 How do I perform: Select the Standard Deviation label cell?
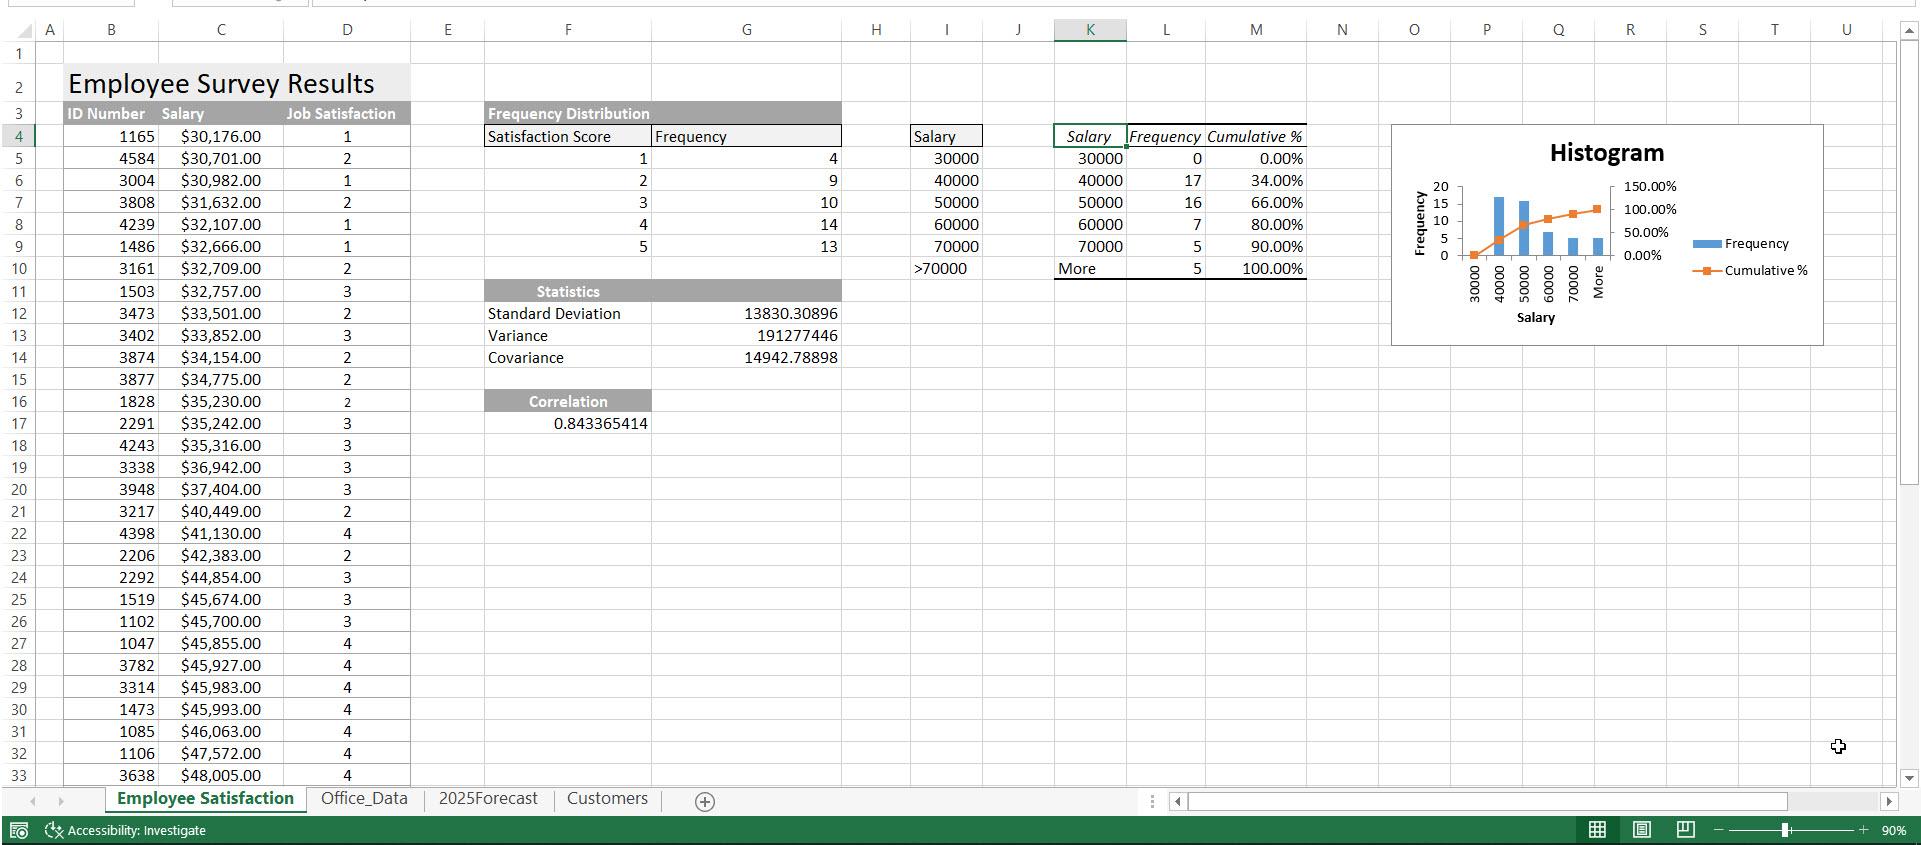(568, 313)
